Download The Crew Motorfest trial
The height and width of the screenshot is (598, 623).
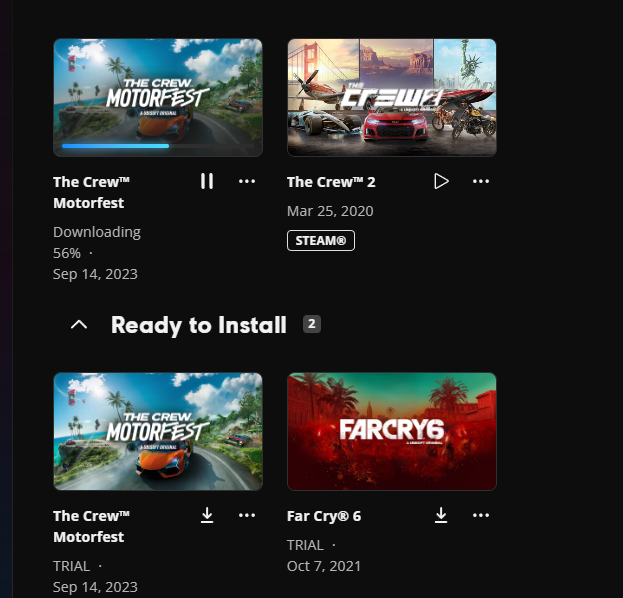coord(207,515)
